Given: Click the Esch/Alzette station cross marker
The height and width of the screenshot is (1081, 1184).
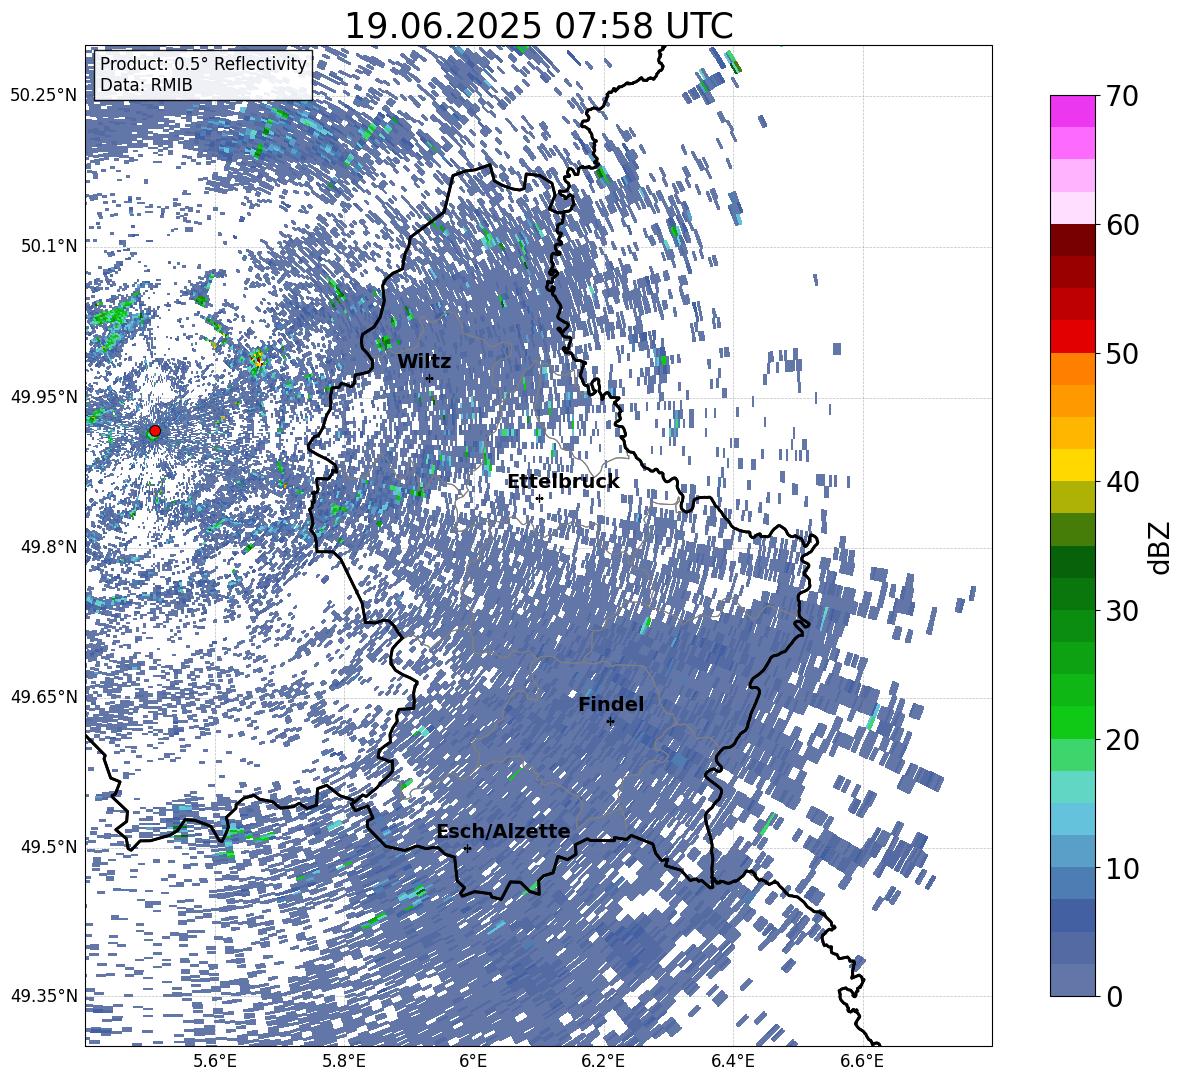Looking at the screenshot, I should tap(467, 848).
